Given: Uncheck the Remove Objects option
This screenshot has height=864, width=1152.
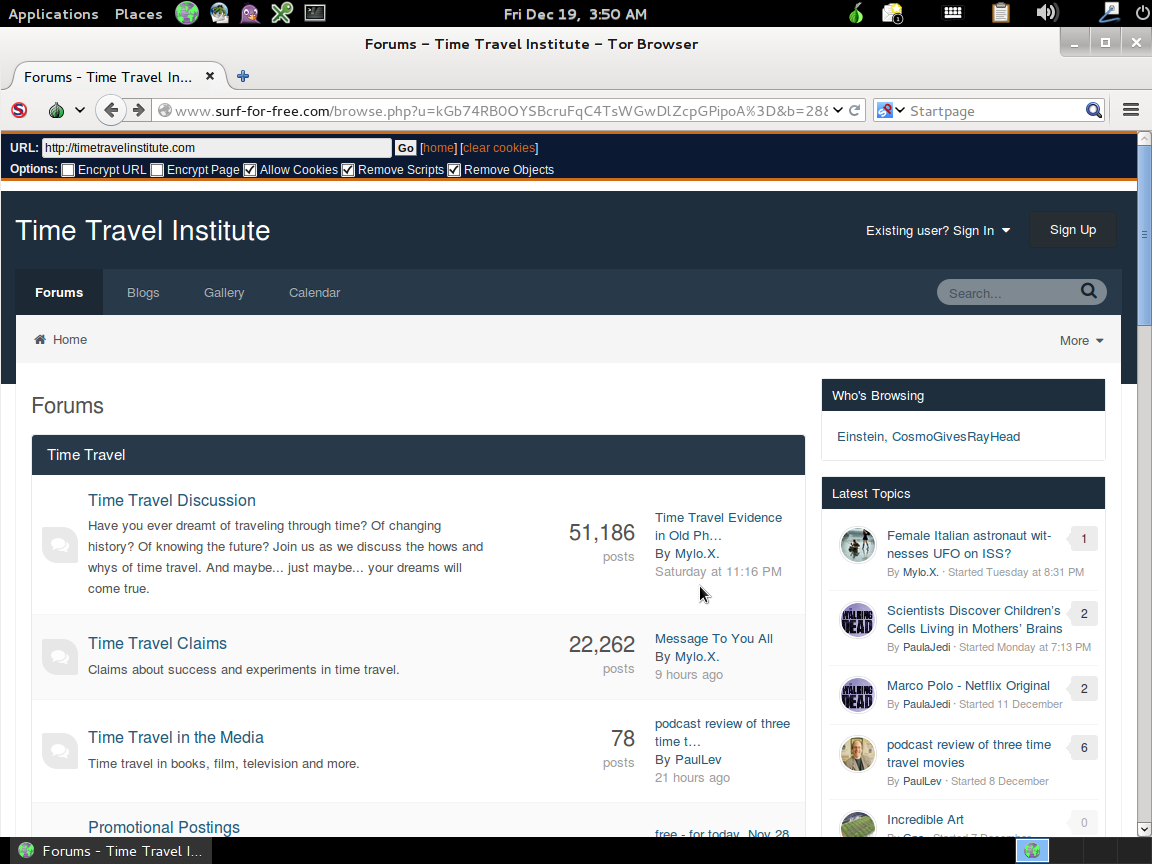Looking at the screenshot, I should pyautogui.click(x=454, y=170).
